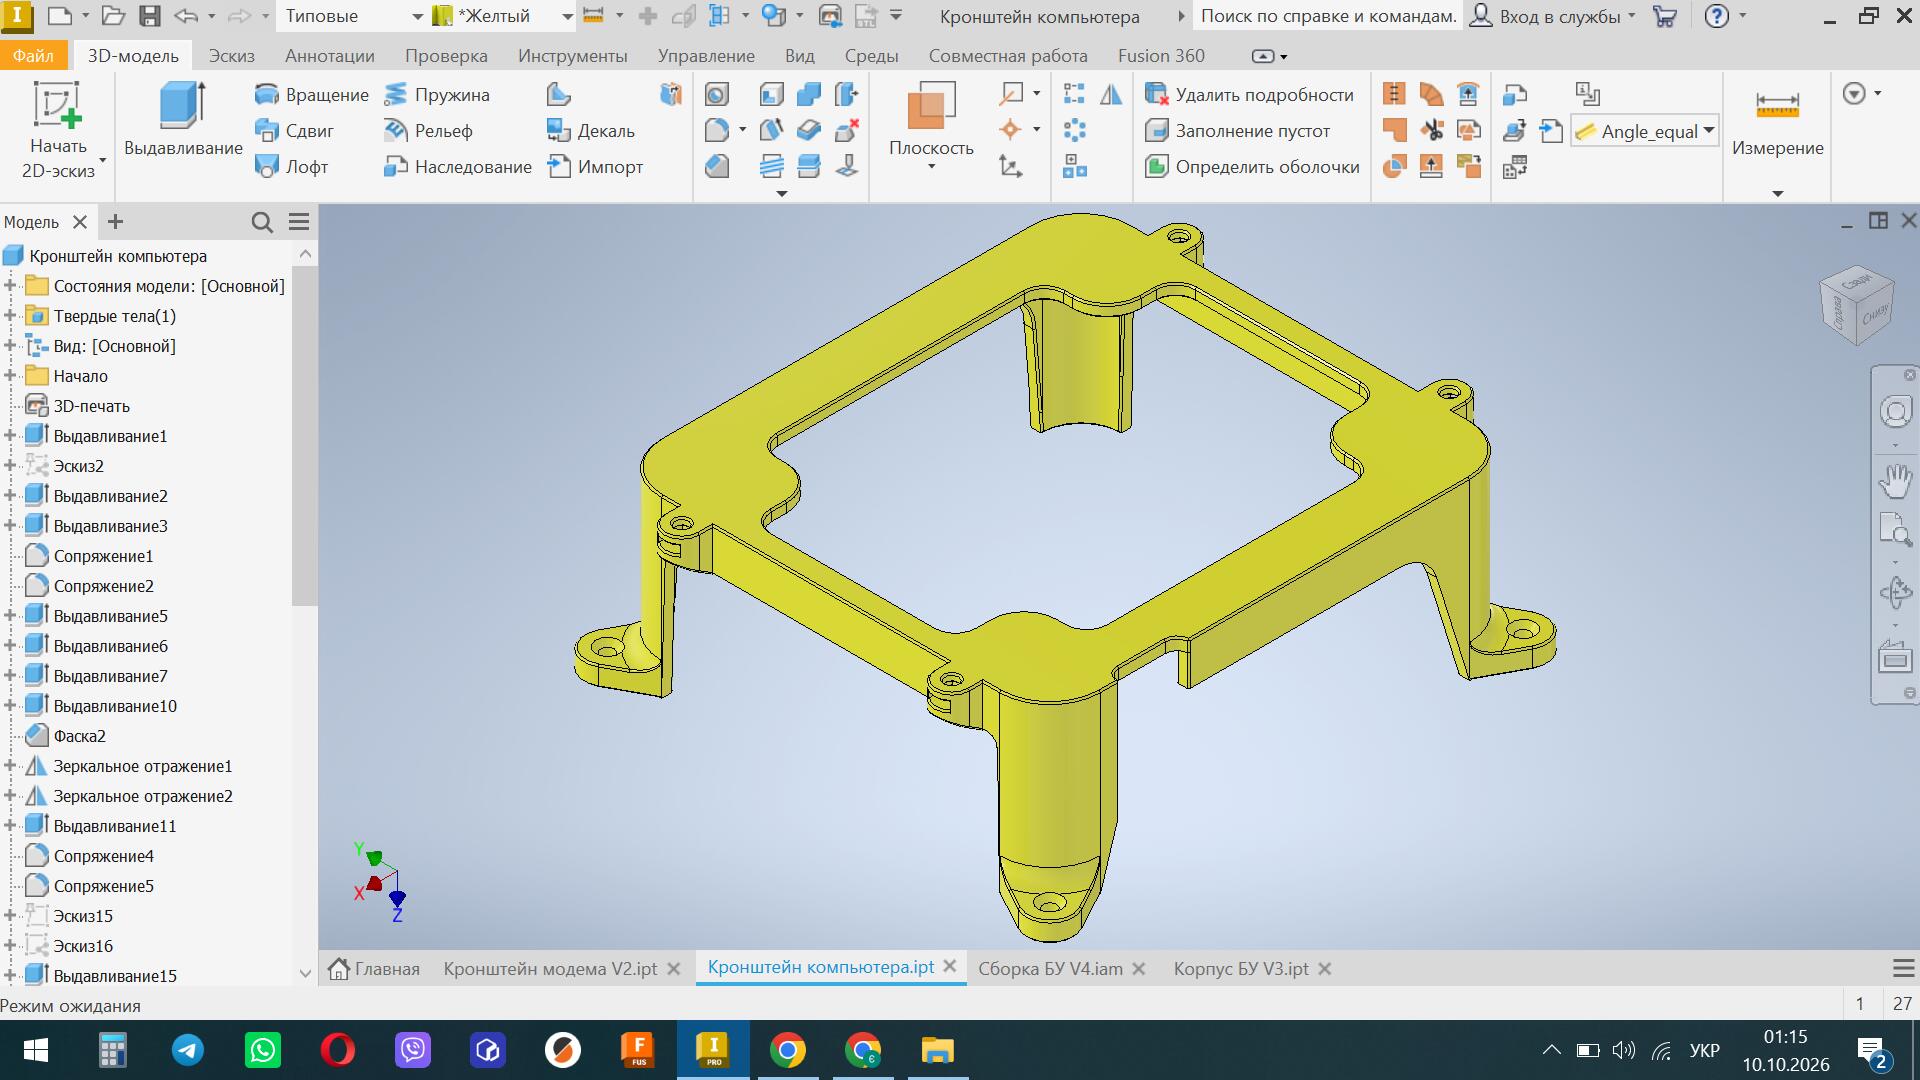Click Удалить подробности simplify tool
This screenshot has width=1920, height=1080.
[x=1249, y=95]
